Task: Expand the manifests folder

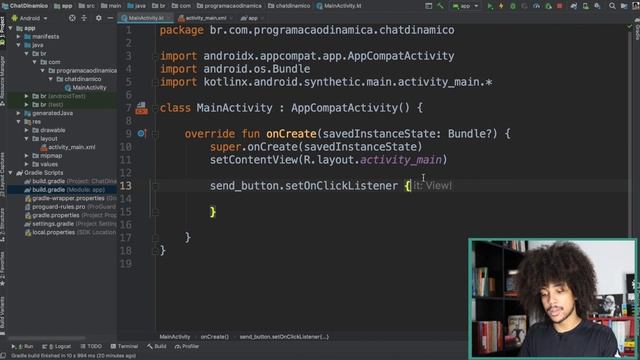Action: [x=19, y=37]
